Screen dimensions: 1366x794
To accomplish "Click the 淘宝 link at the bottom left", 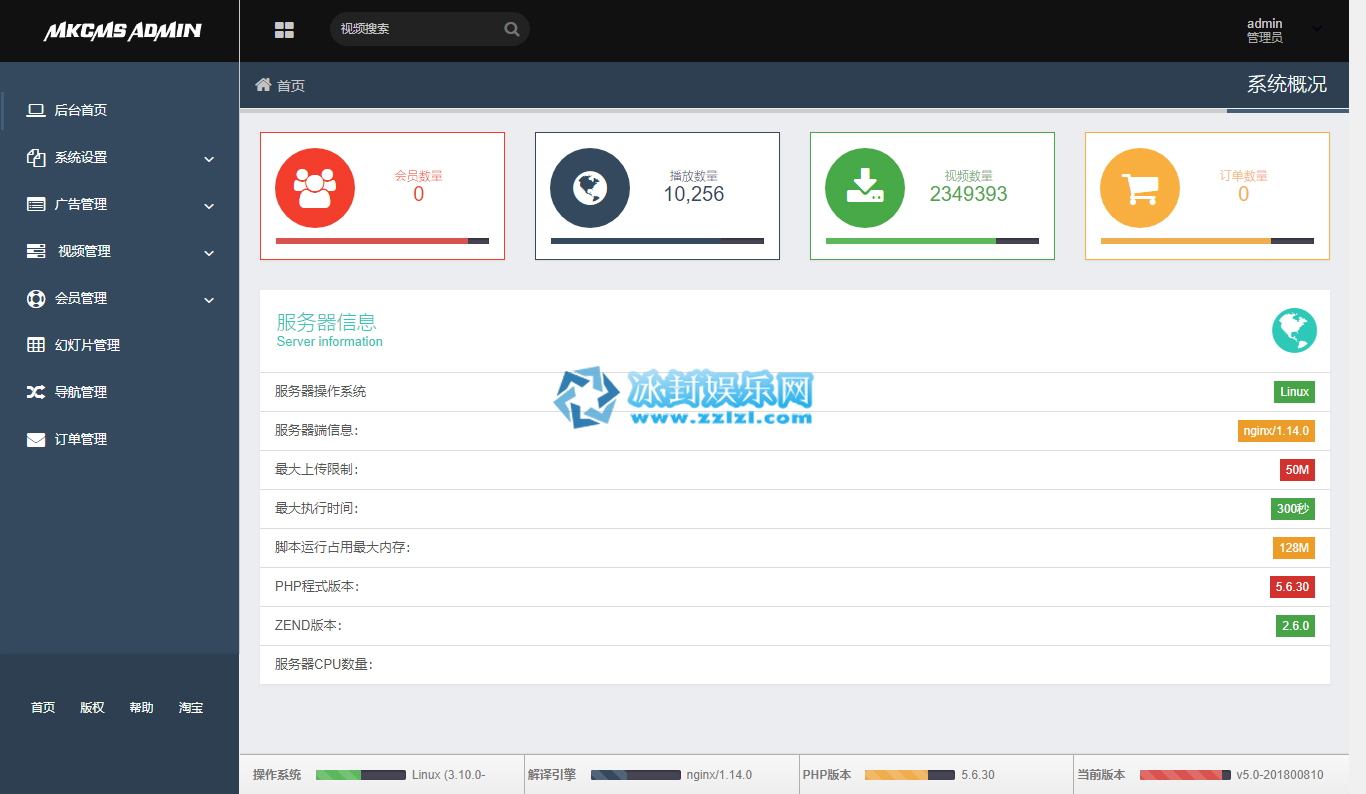I will pos(190,707).
